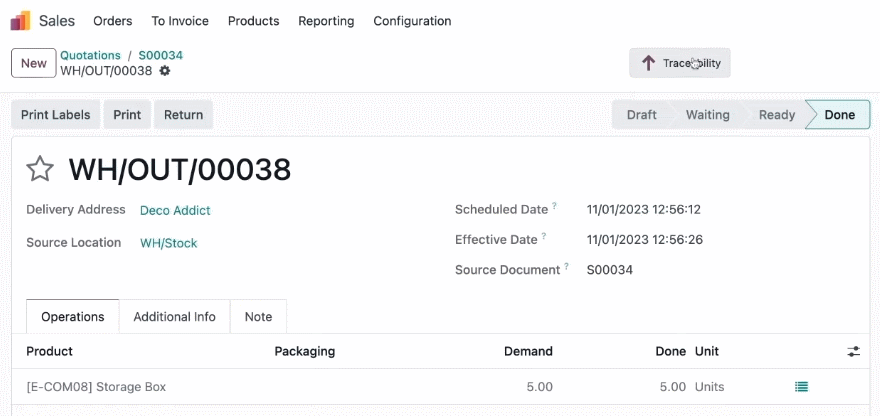
Task: Select the Done status stage
Action: point(838,115)
